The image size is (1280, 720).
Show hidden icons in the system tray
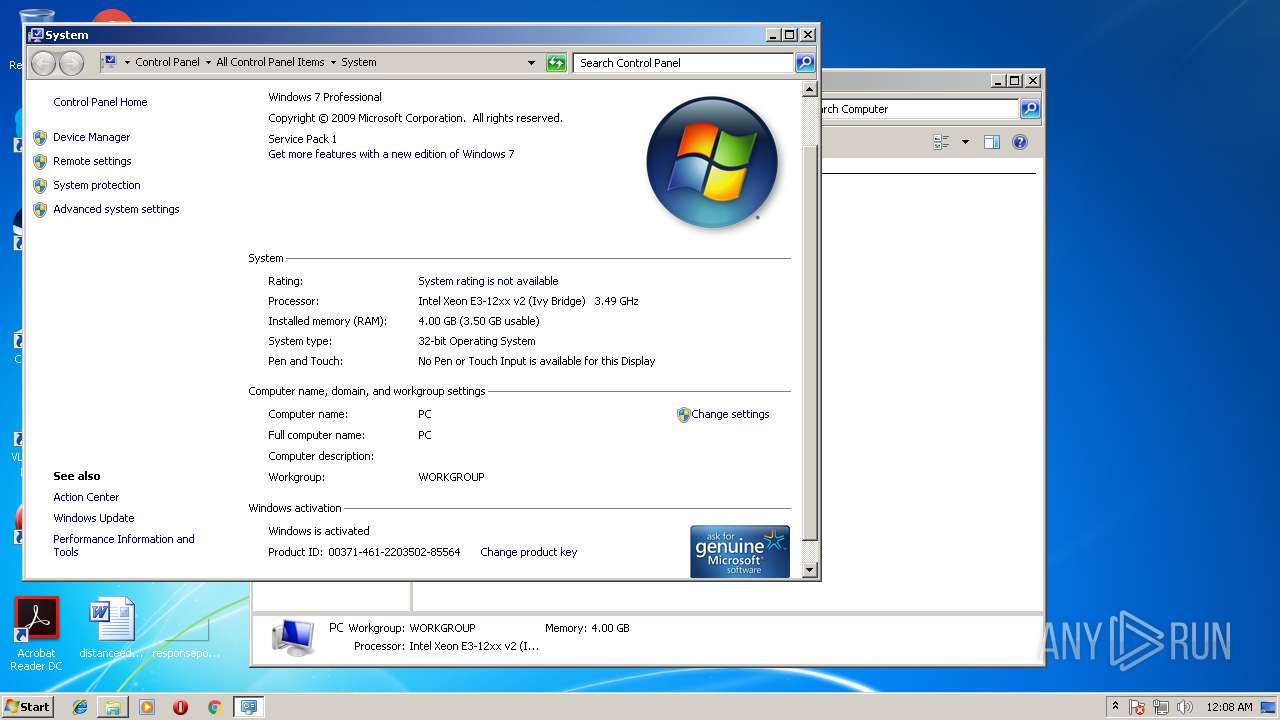pos(1115,706)
